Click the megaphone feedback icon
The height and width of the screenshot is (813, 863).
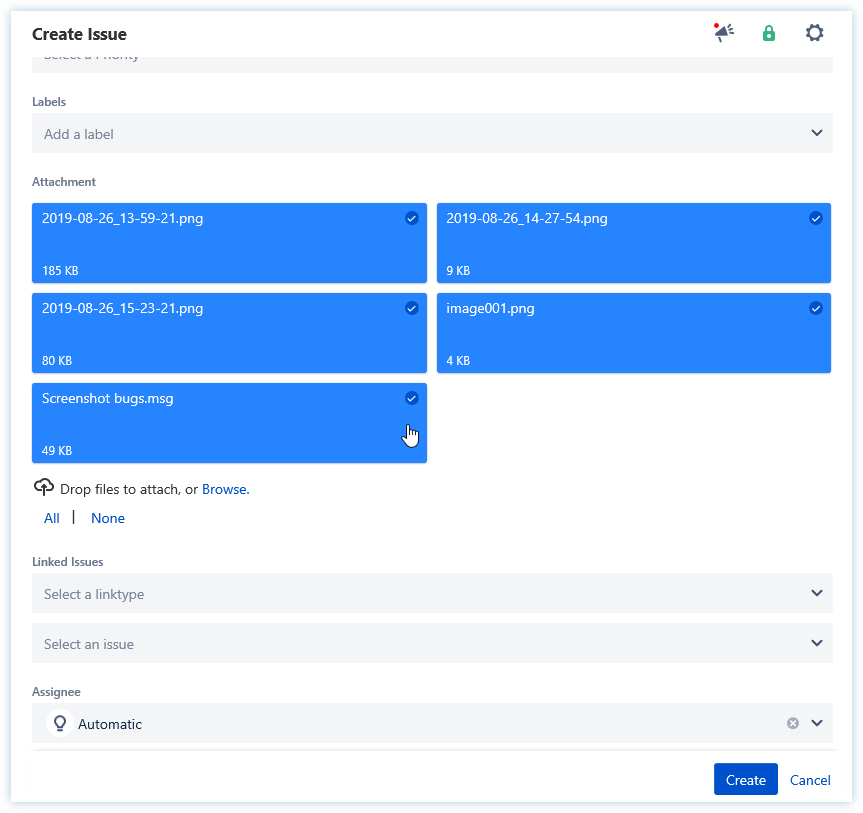[x=724, y=33]
